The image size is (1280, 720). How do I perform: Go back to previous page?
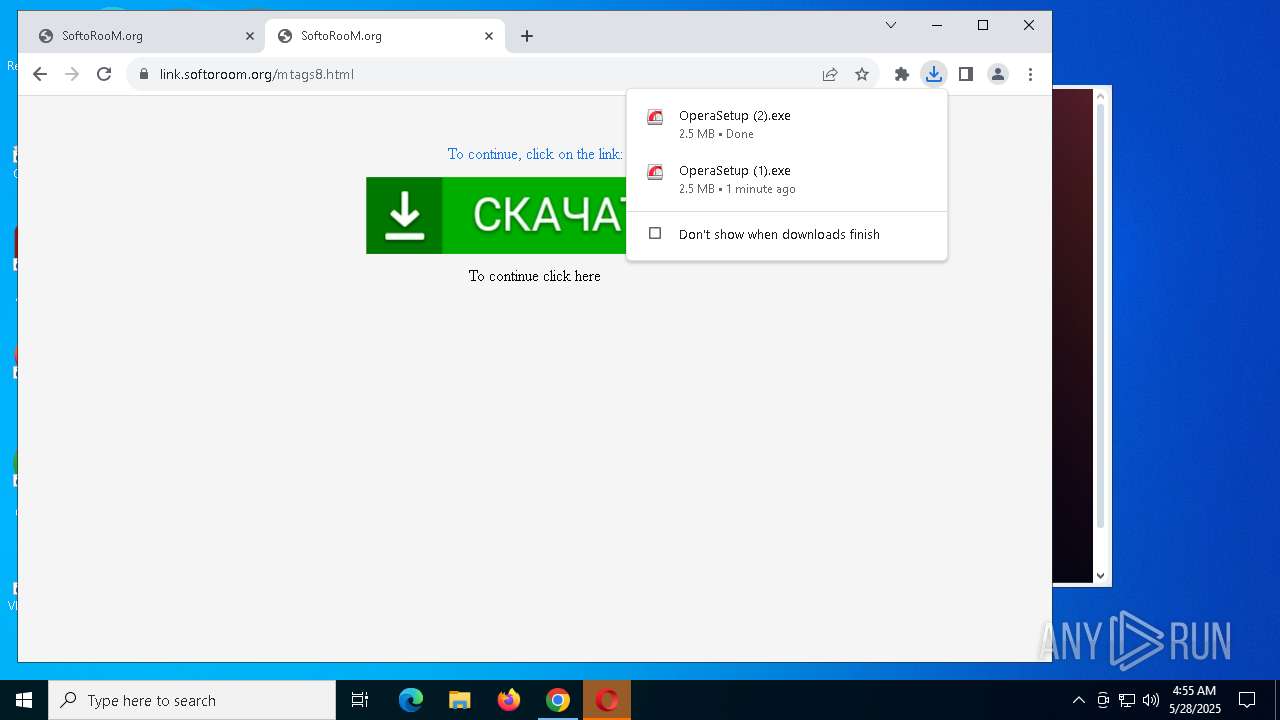pyautogui.click(x=40, y=74)
